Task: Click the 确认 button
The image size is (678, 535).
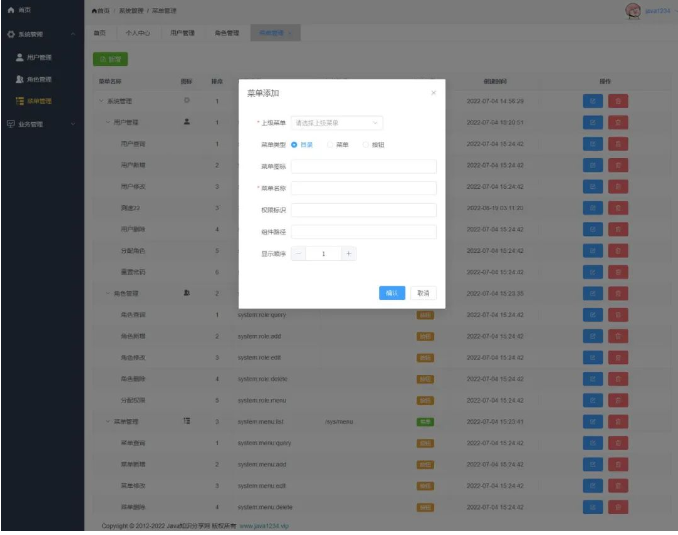Action: coord(392,293)
